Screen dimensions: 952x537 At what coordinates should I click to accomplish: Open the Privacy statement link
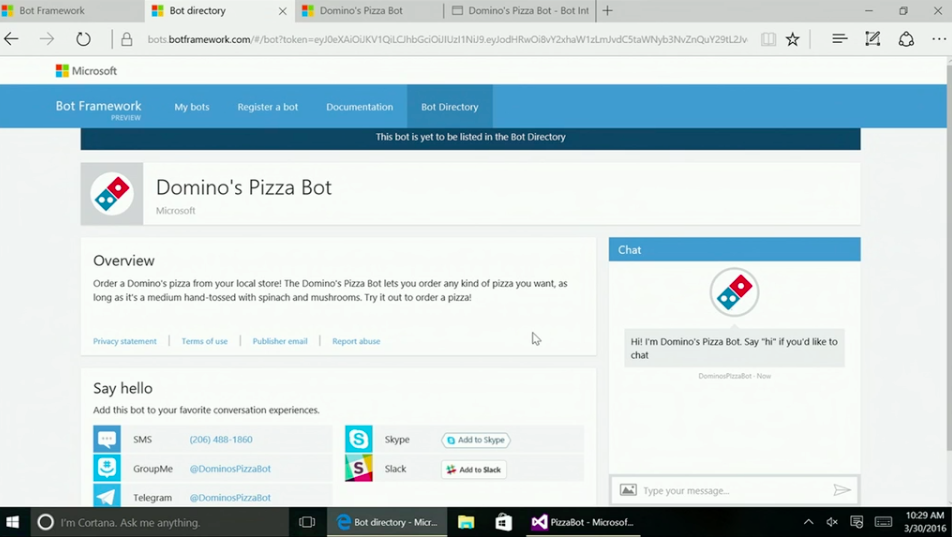click(x=124, y=341)
